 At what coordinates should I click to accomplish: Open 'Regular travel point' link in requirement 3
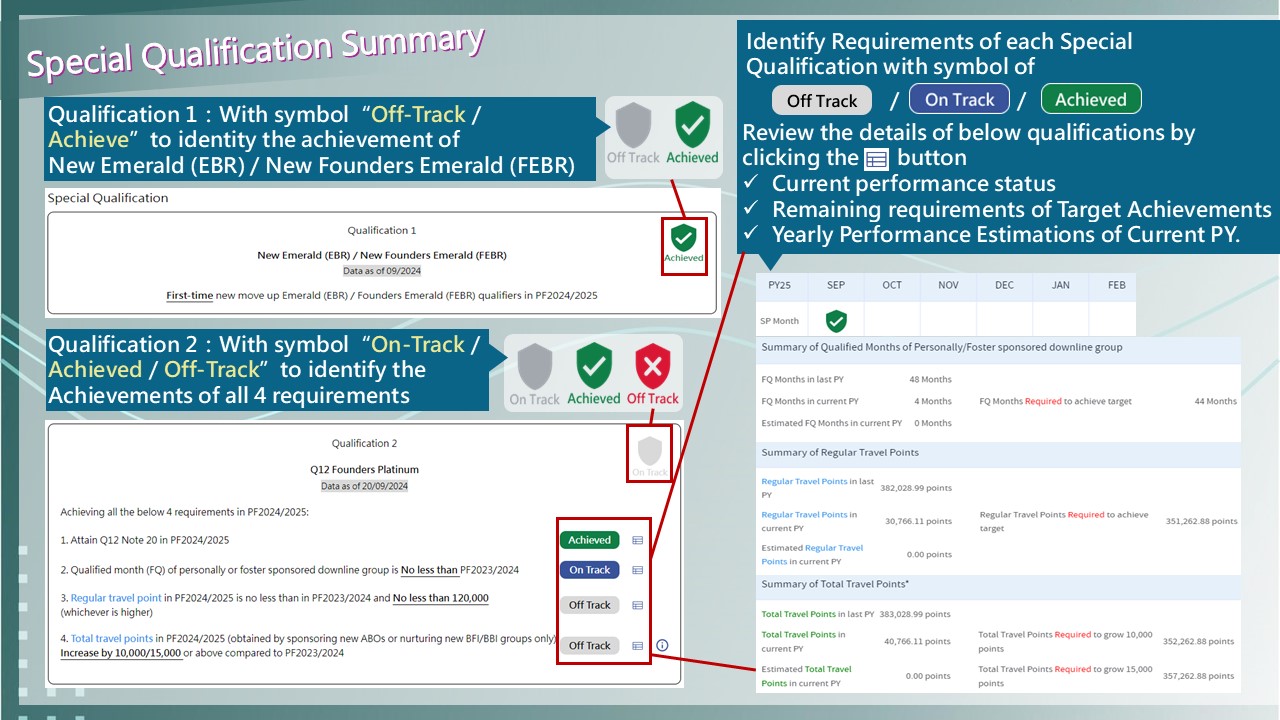(x=116, y=598)
